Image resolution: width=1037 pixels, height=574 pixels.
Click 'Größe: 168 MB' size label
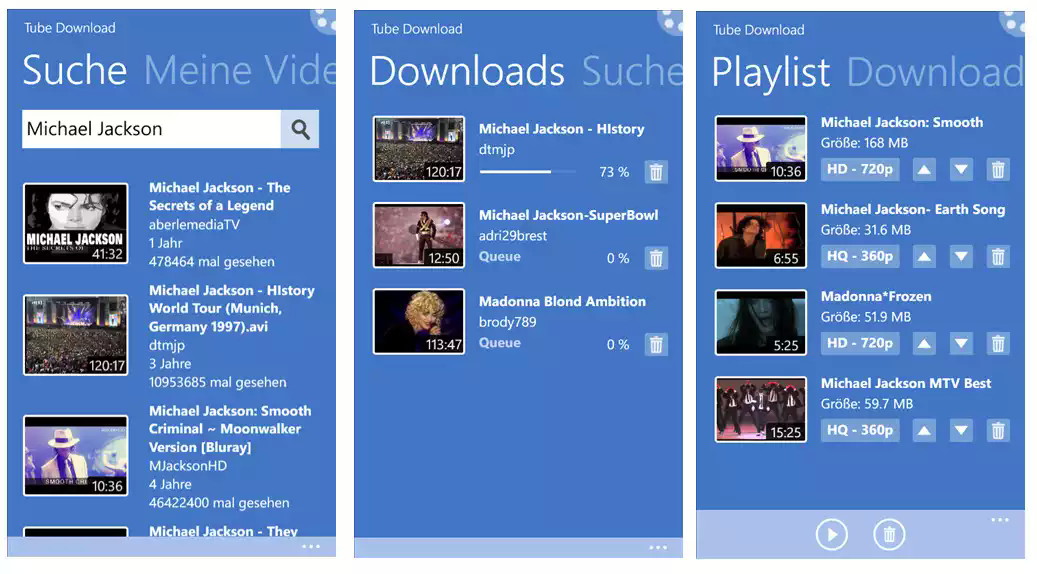864,143
